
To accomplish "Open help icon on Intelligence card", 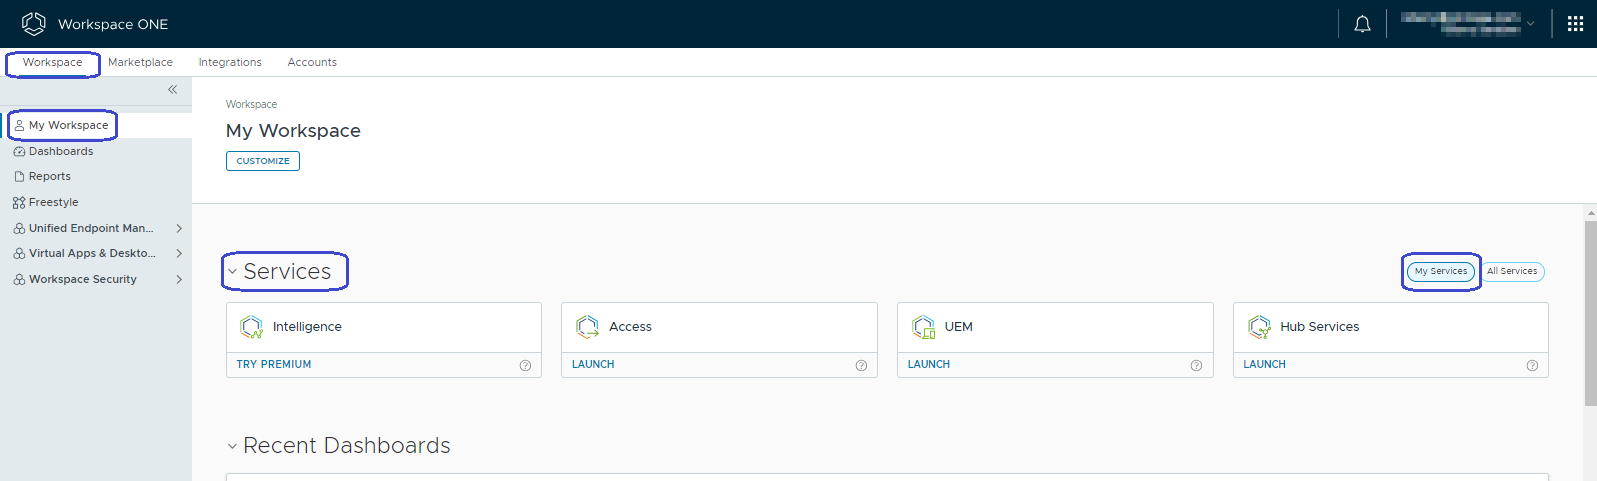I will pos(525,365).
